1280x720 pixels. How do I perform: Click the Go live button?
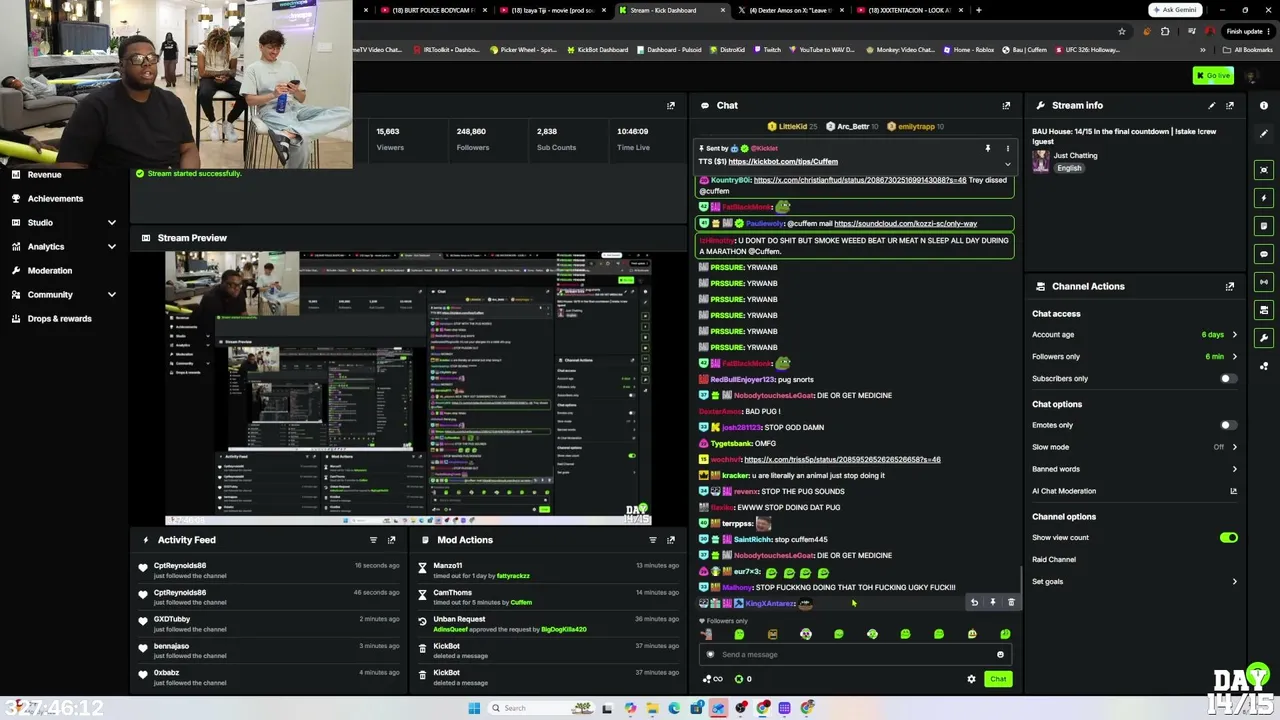pyautogui.click(x=1213, y=76)
